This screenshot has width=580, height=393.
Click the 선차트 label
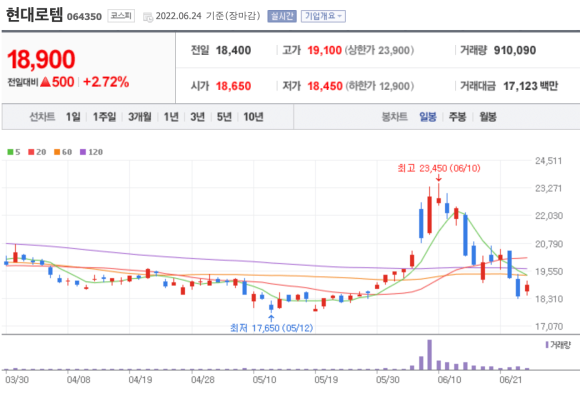[x=42, y=117]
